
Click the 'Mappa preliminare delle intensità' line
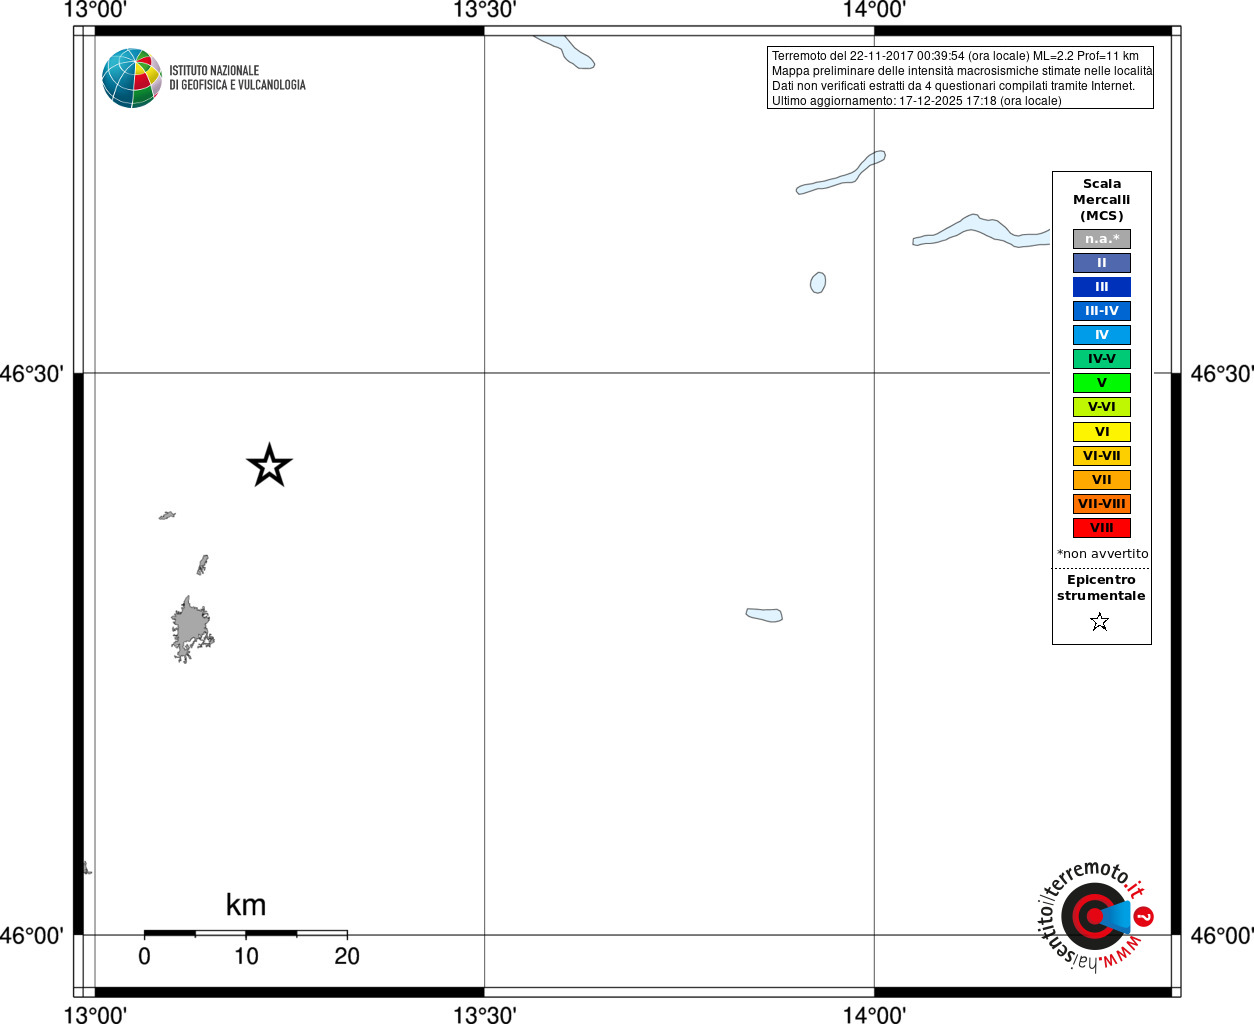tap(962, 71)
